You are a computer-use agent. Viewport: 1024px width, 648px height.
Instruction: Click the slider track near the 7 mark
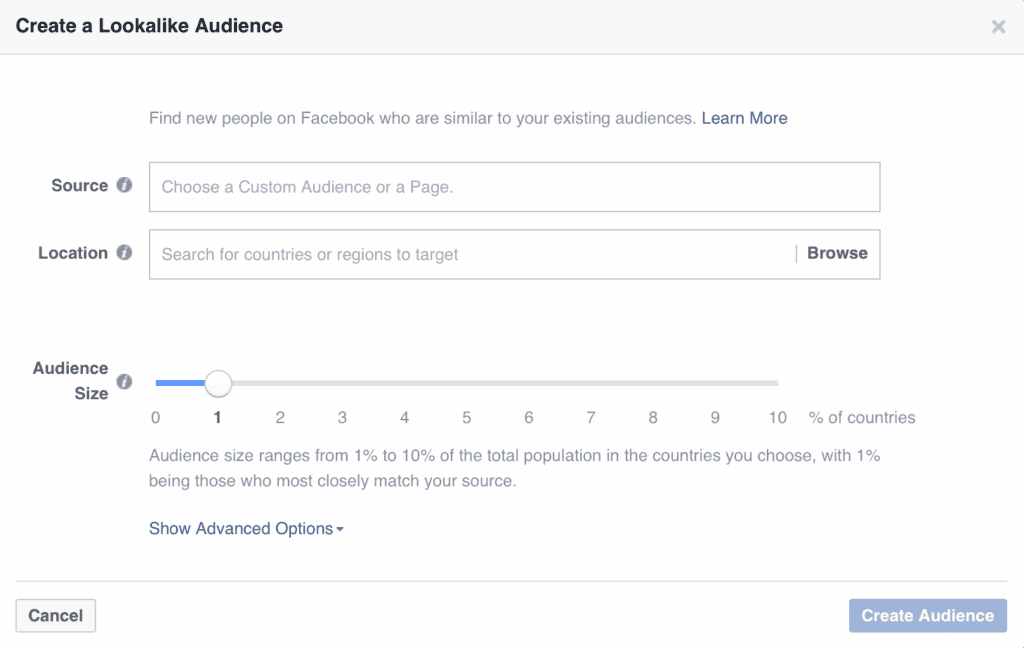[590, 382]
